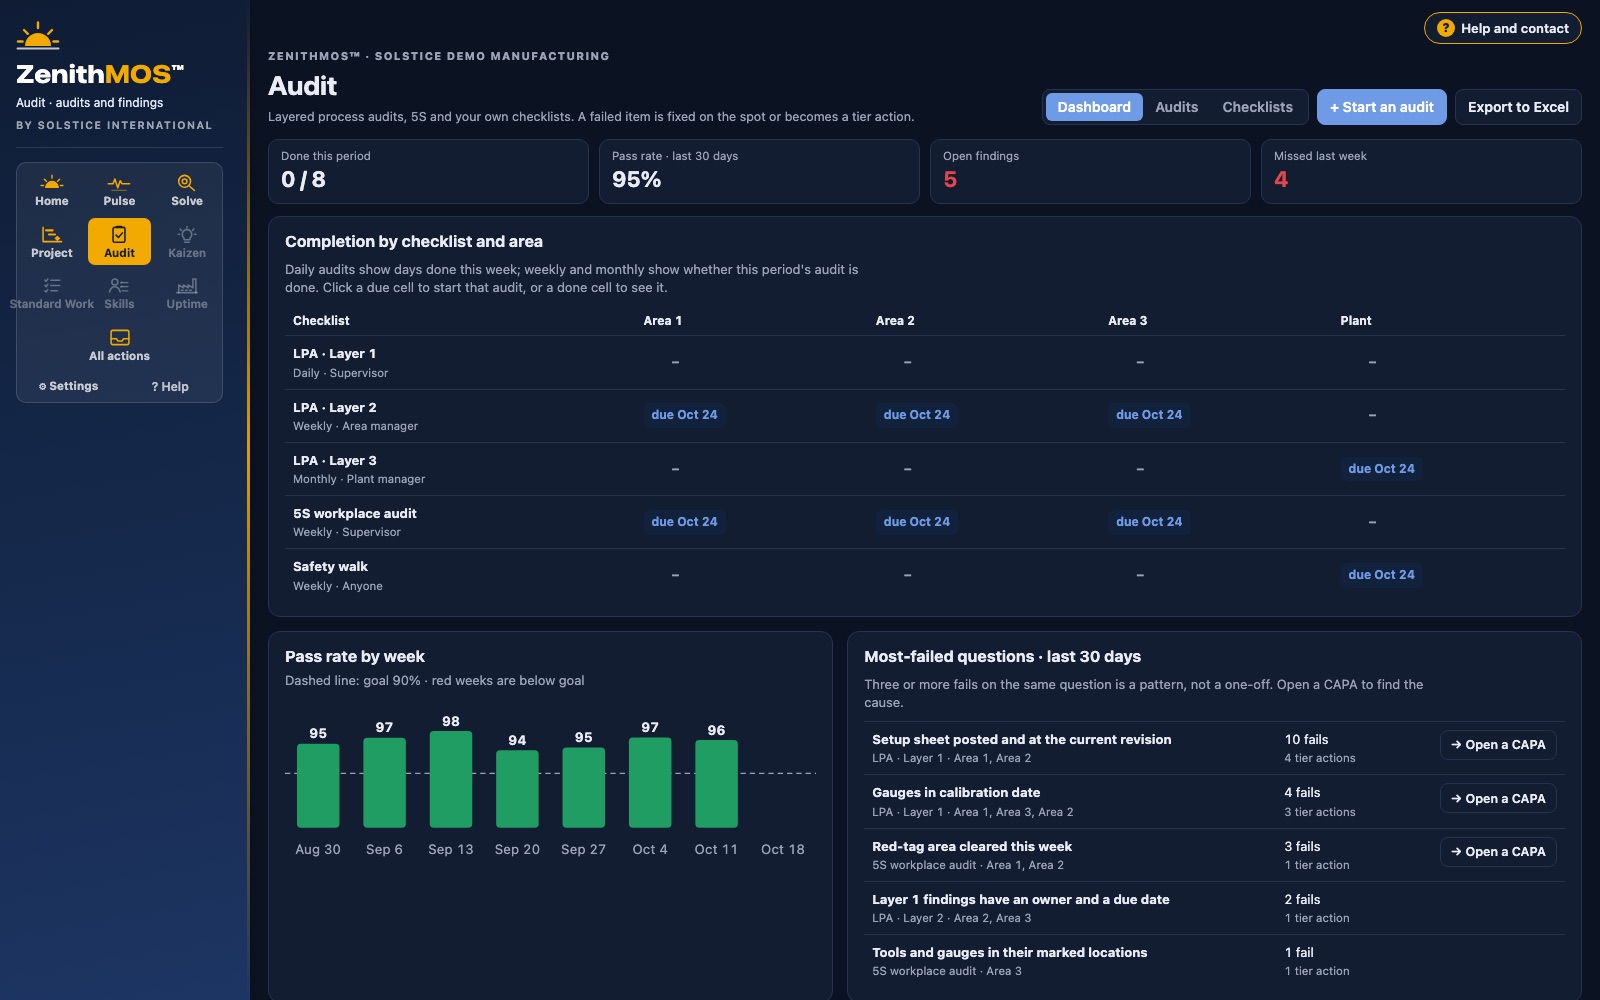This screenshot has height=1000, width=1600.
Task: Start 5S workplace audit for Area 1
Action: point(684,522)
